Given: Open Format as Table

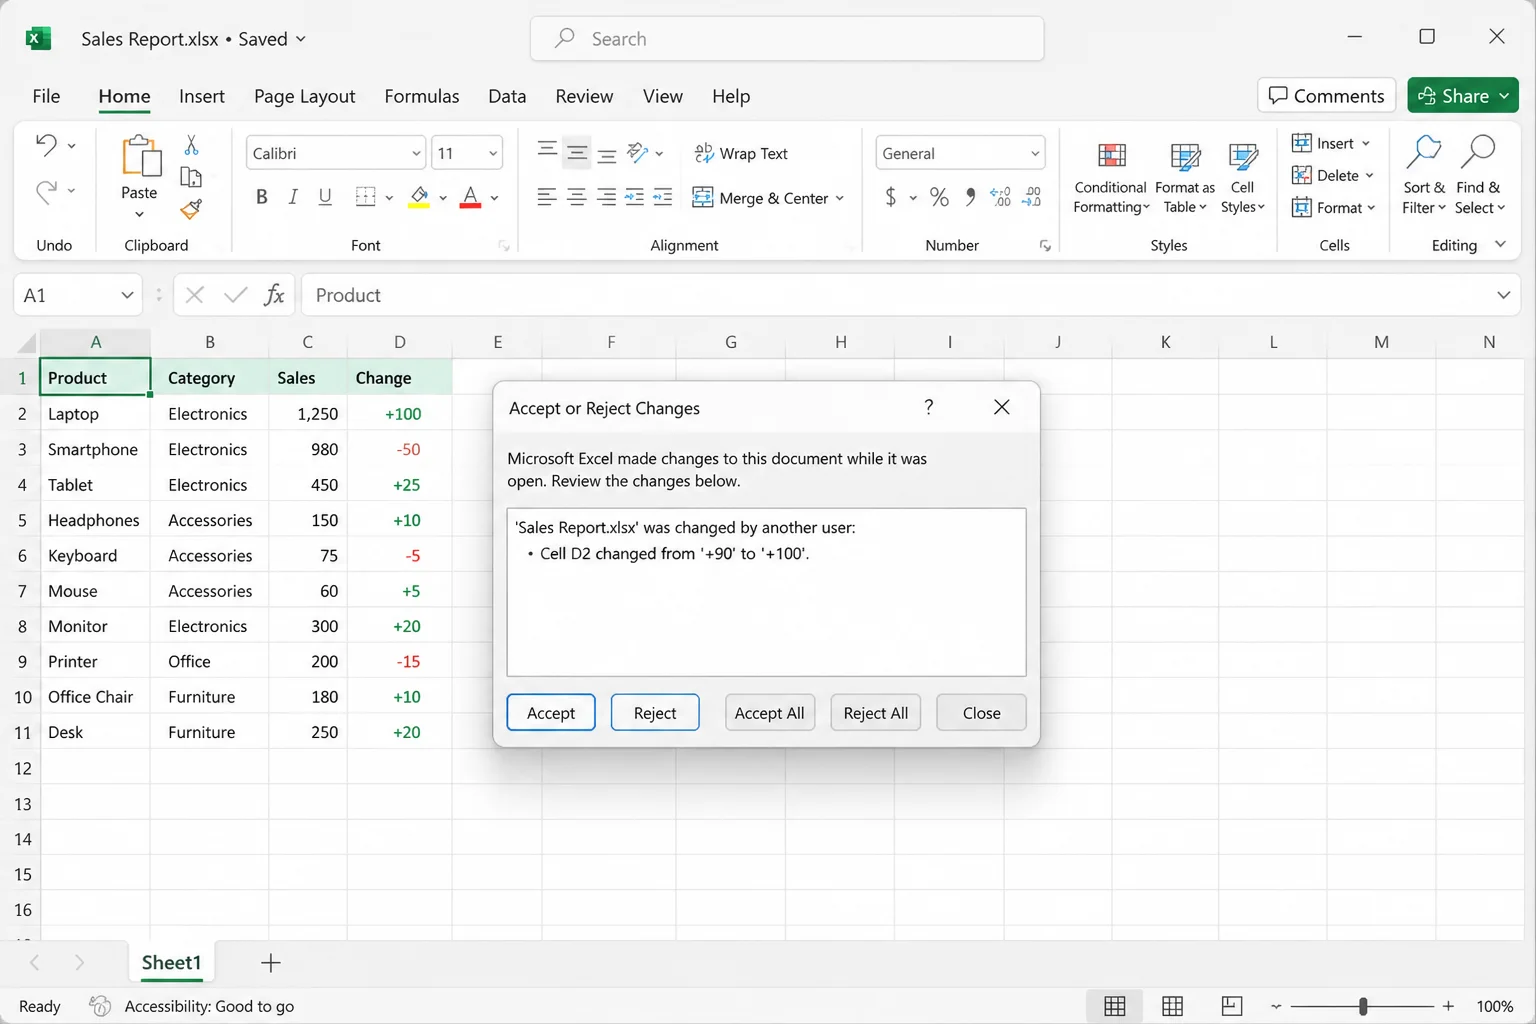Looking at the screenshot, I should (1185, 178).
